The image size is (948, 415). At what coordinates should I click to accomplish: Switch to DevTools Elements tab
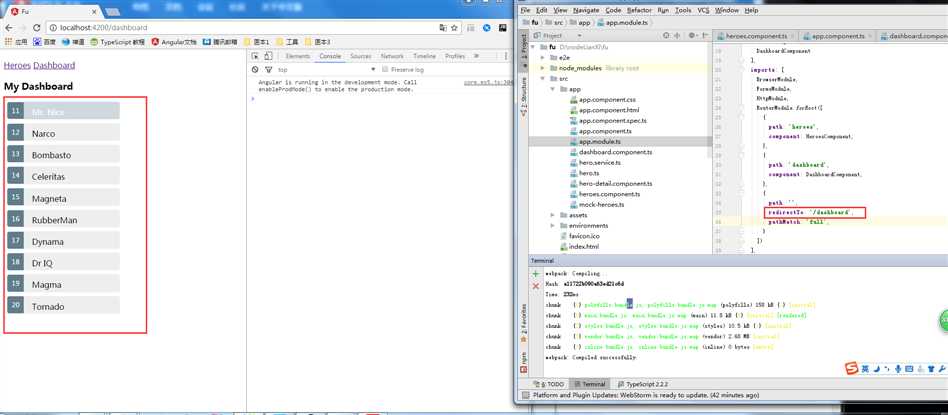pyautogui.click(x=297, y=56)
